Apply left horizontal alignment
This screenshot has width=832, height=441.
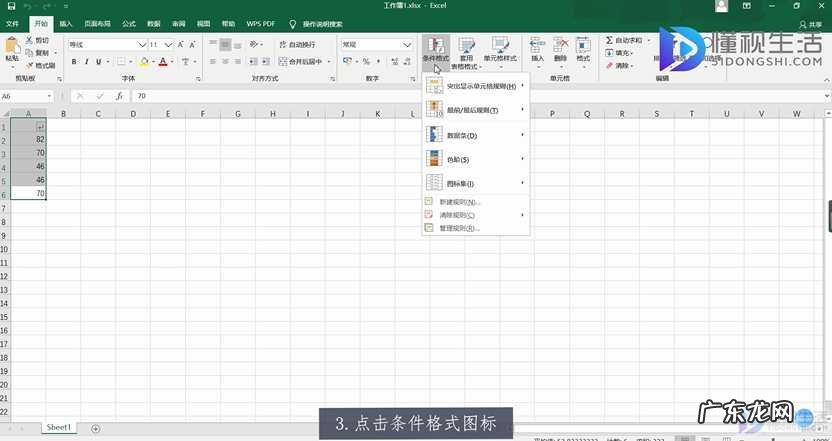(213, 62)
